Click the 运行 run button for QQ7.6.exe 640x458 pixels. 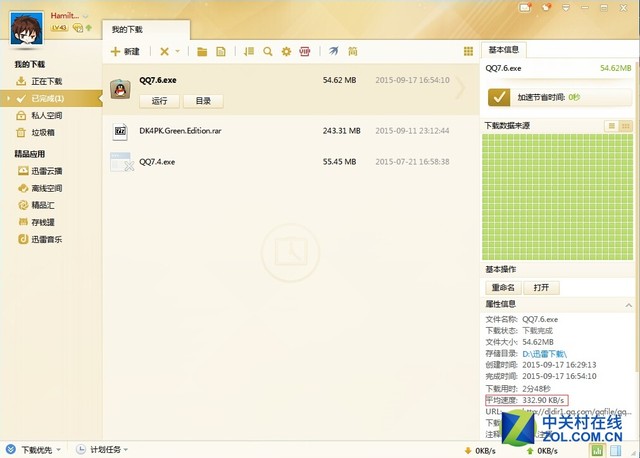point(159,101)
